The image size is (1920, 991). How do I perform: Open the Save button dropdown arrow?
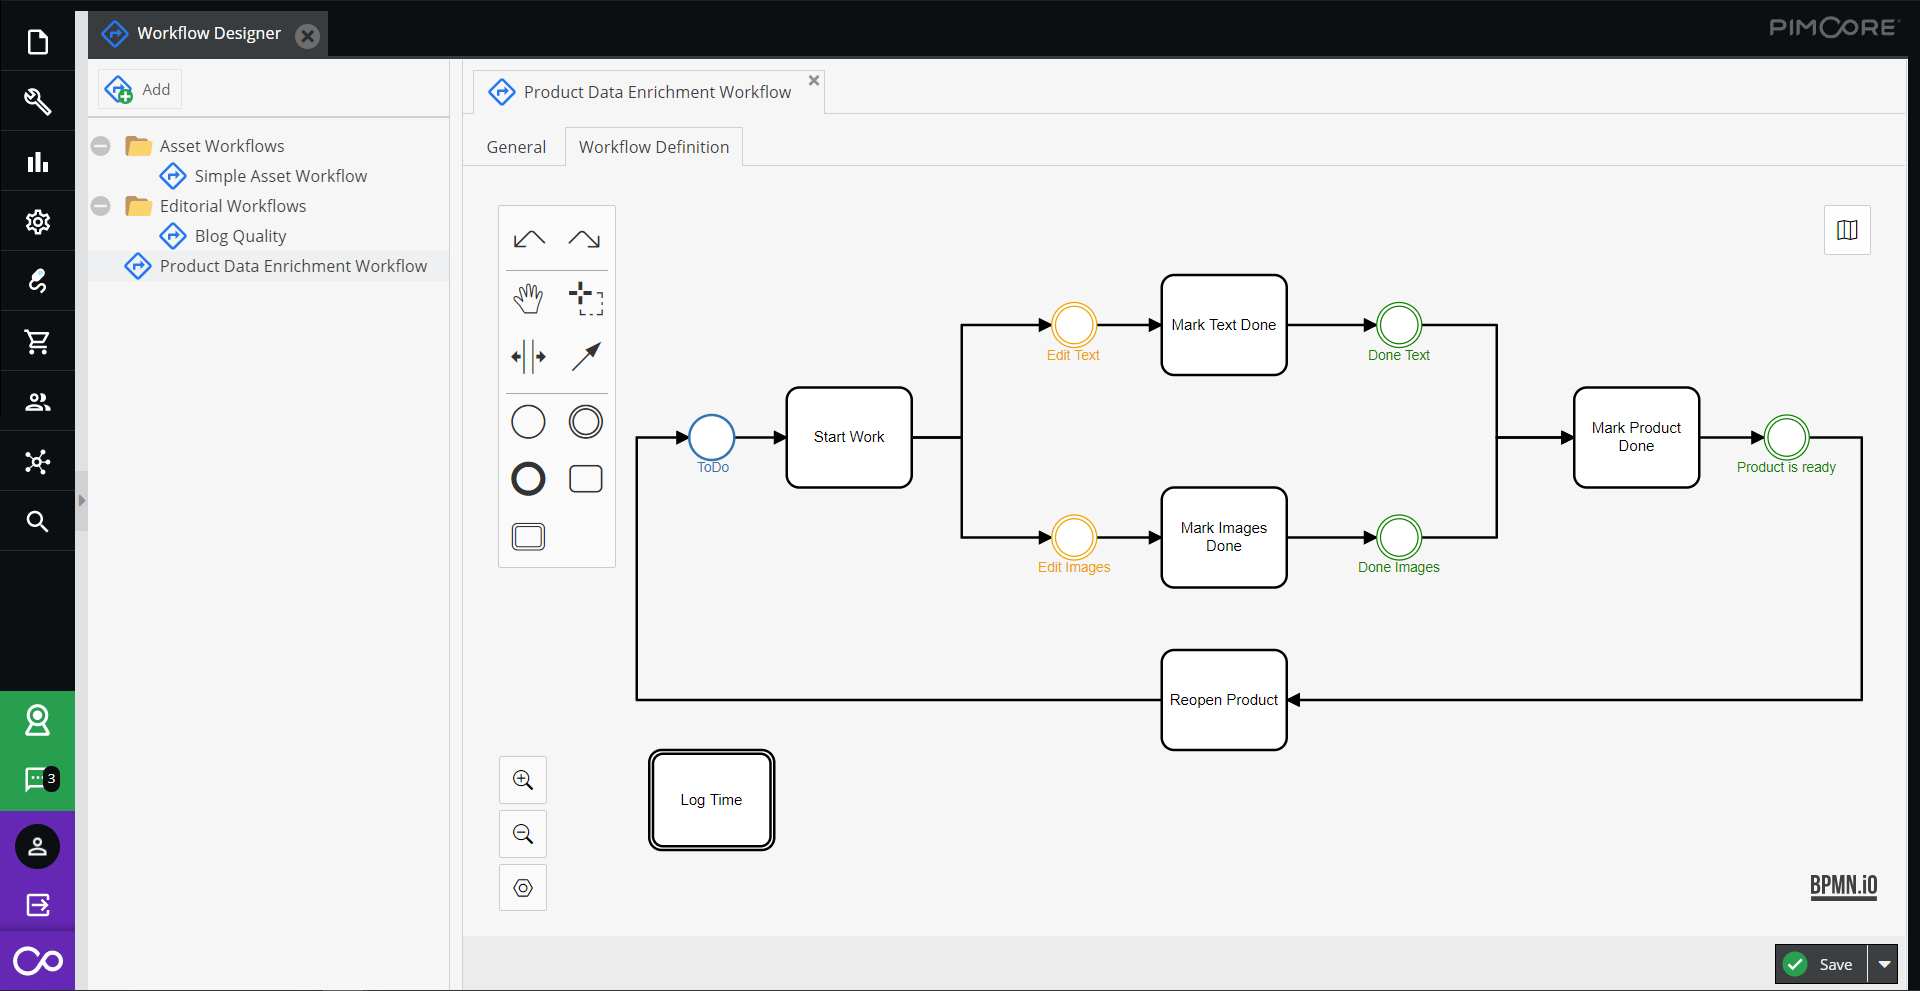(x=1884, y=964)
